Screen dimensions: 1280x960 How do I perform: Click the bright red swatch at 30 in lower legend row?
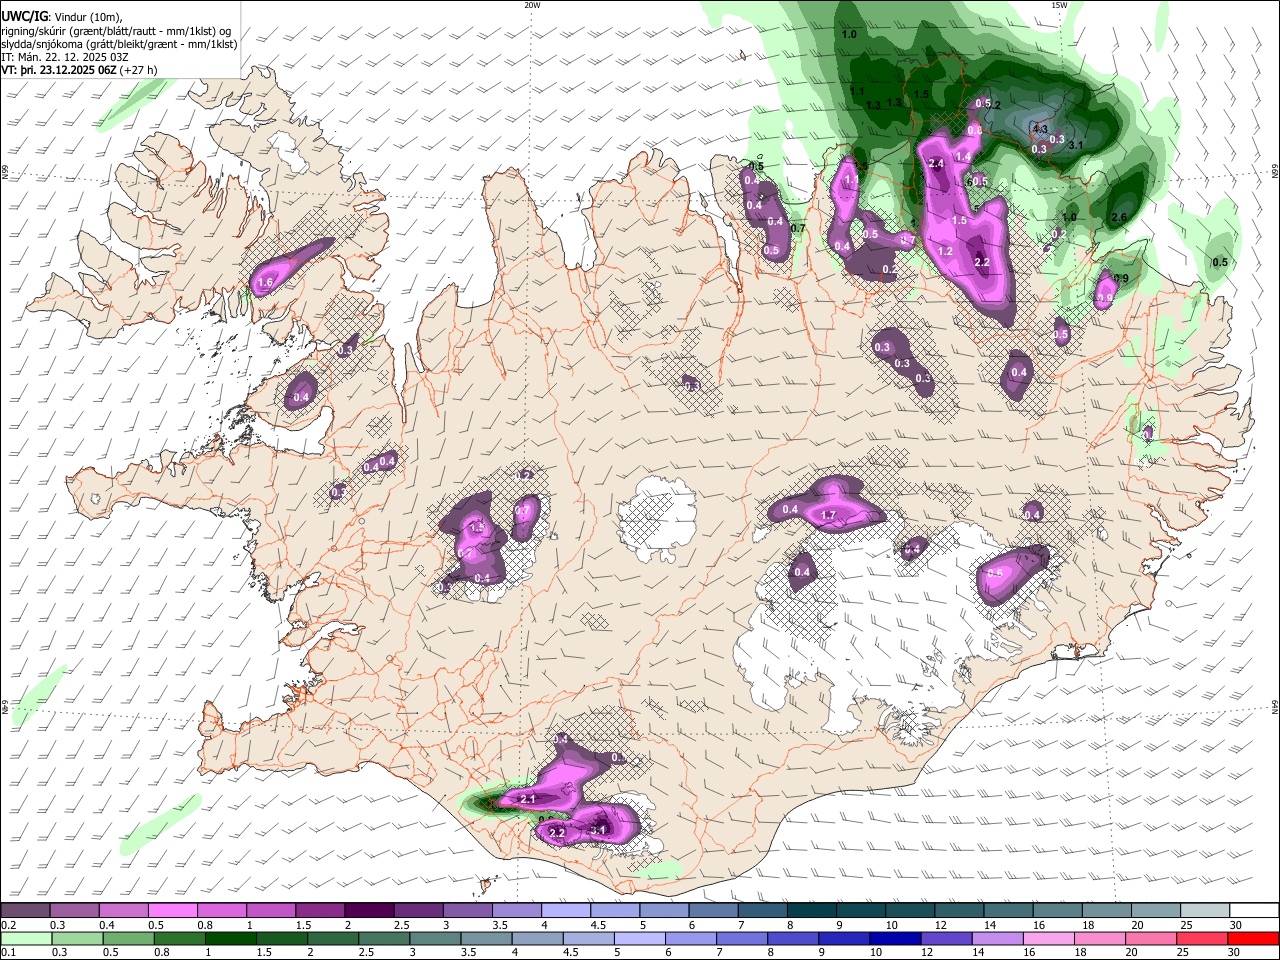(x=1254, y=938)
